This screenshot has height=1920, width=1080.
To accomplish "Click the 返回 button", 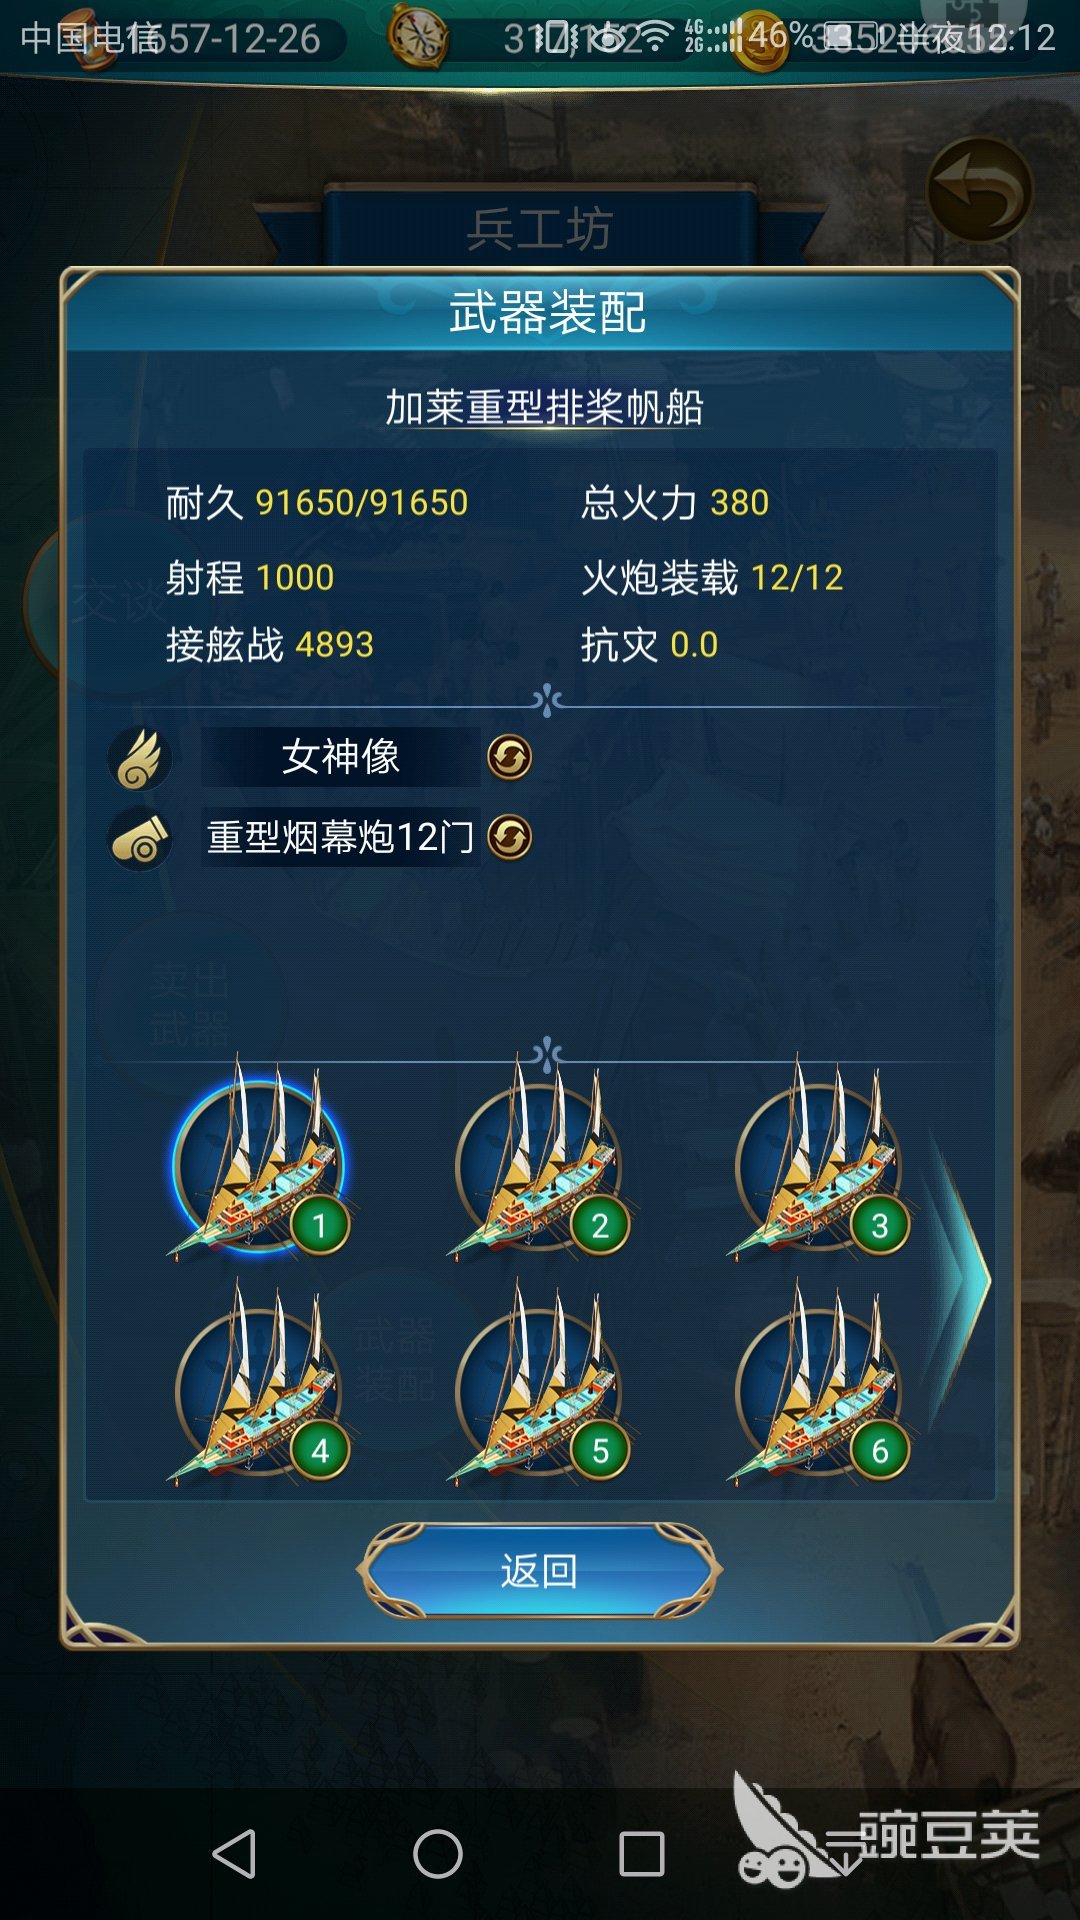I will 539,1571.
